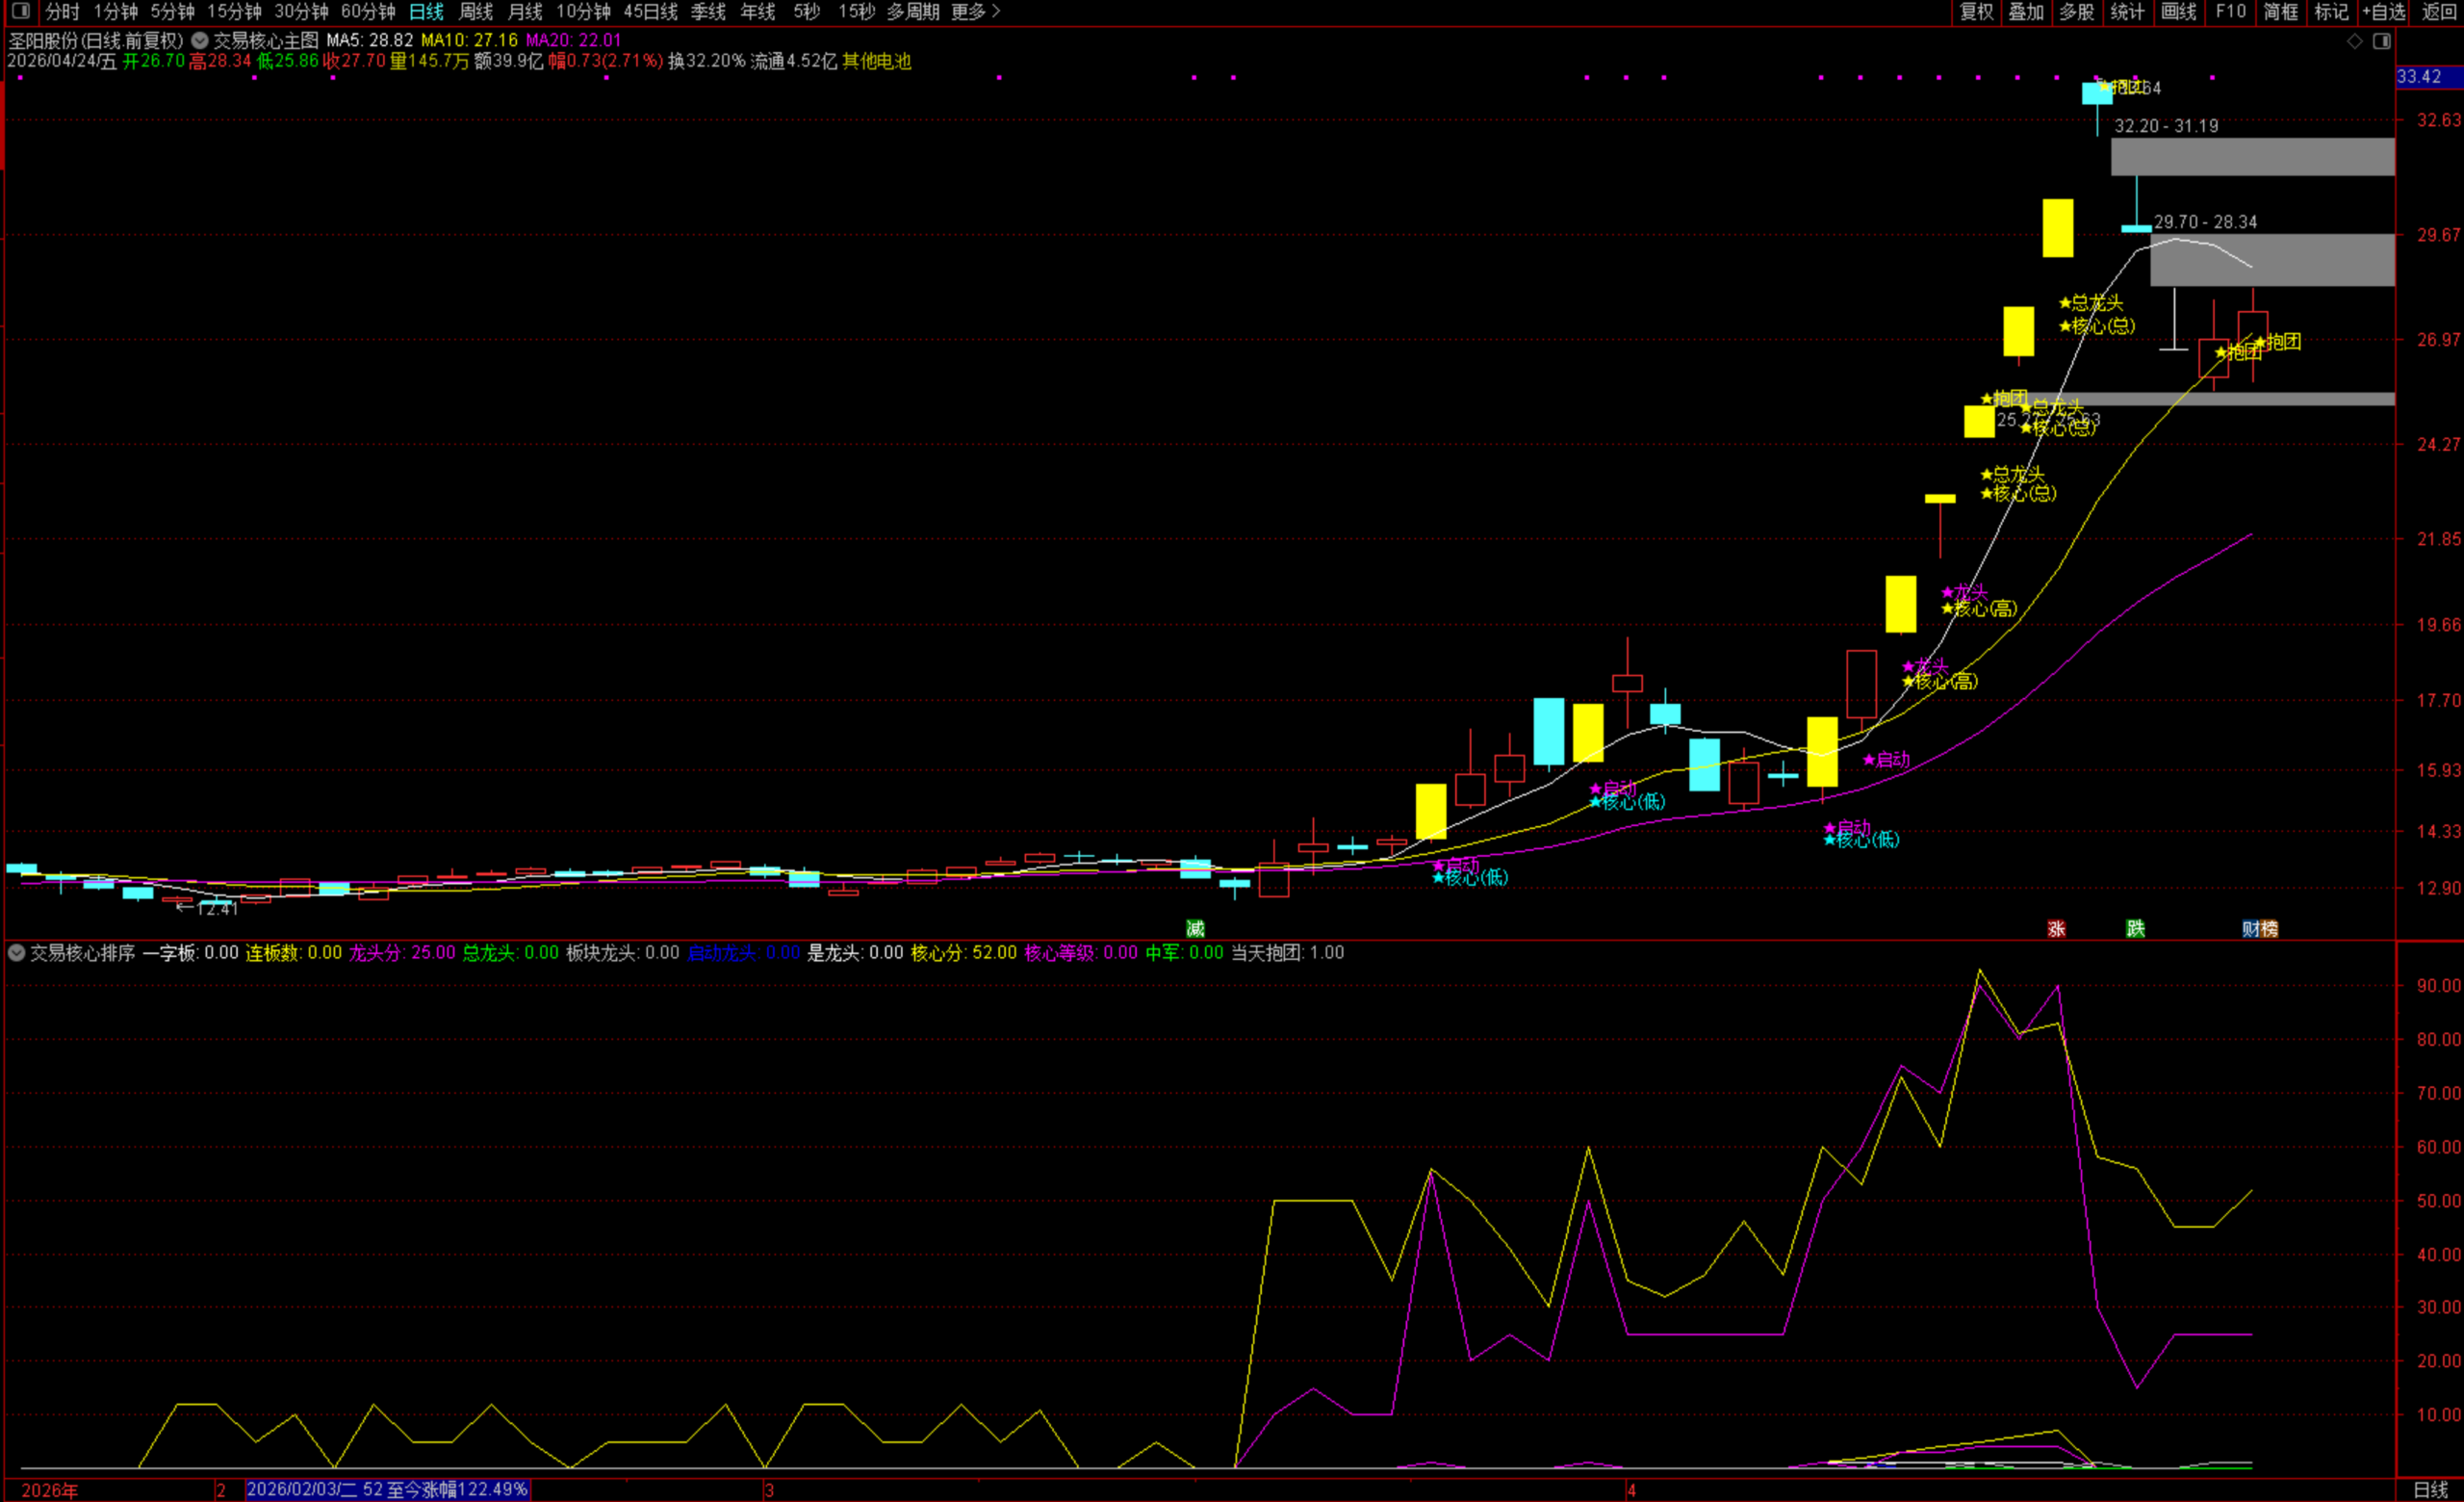Image resolution: width=2464 pixels, height=1502 pixels.
Task: Select the 60分钟 period tab
Action: click(x=368, y=12)
